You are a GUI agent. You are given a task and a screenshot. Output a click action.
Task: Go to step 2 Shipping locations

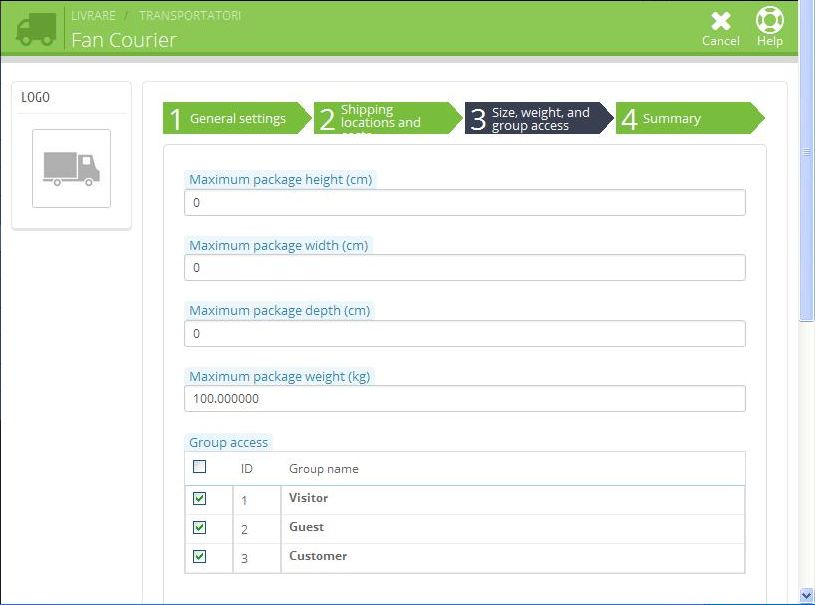click(x=388, y=119)
